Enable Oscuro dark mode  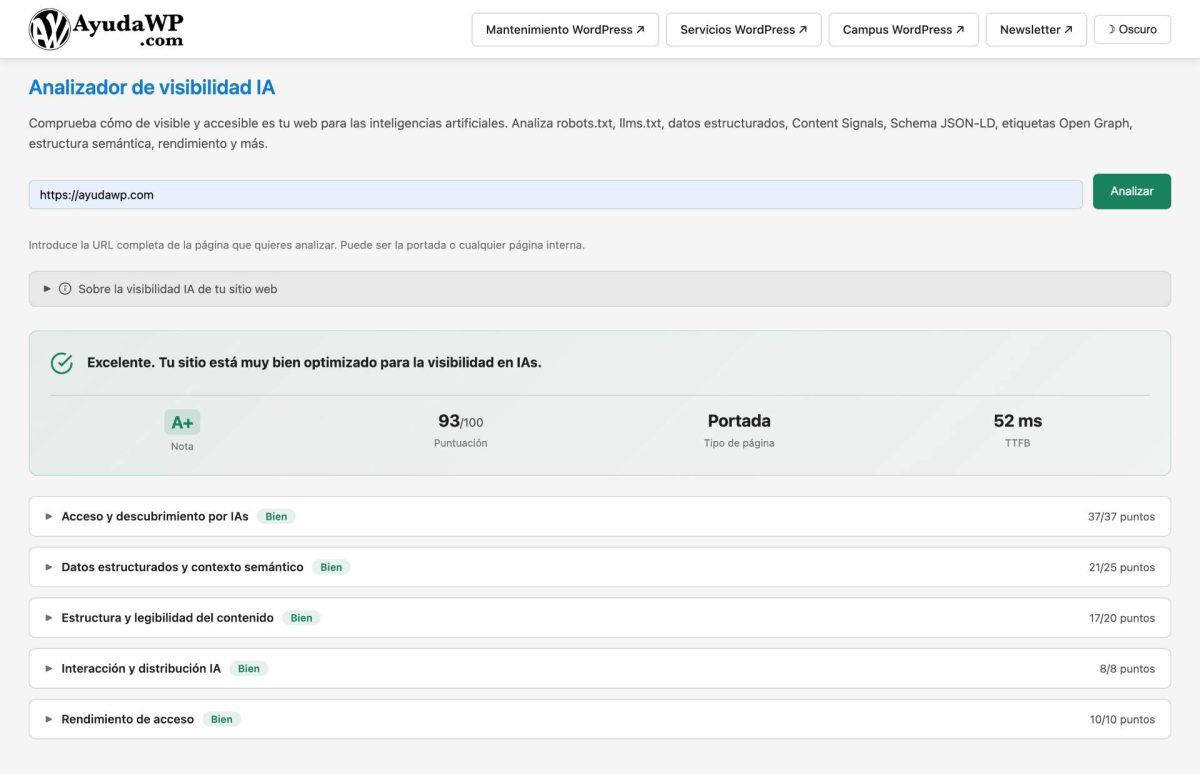click(1132, 29)
